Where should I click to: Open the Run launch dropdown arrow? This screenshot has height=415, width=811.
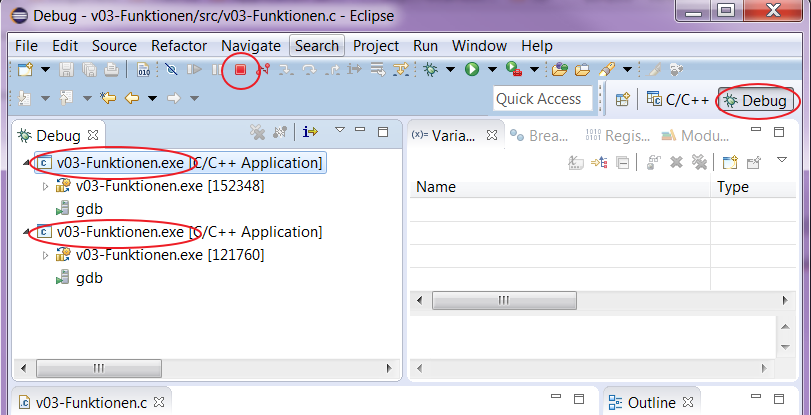click(492, 69)
